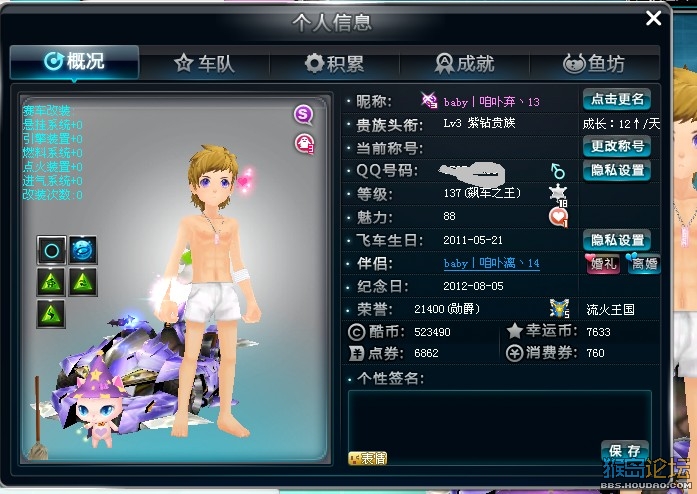
Task: Click the nickname badge icon before baby
Action: coord(429,100)
